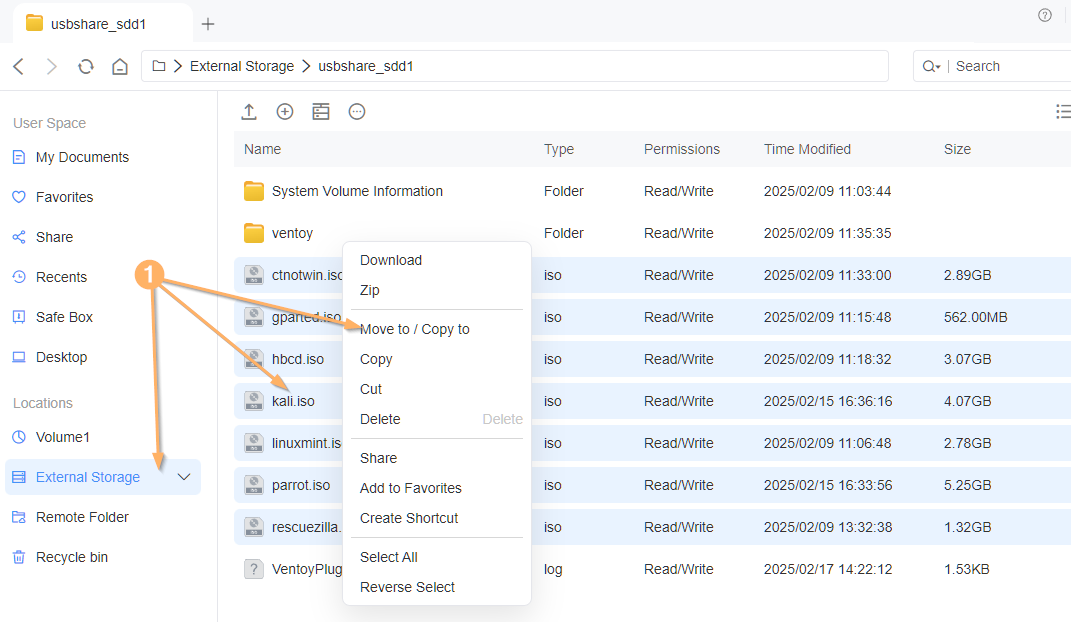The image size is (1071, 622).
Task: Click the kali.iso disc icon
Action: pos(254,401)
